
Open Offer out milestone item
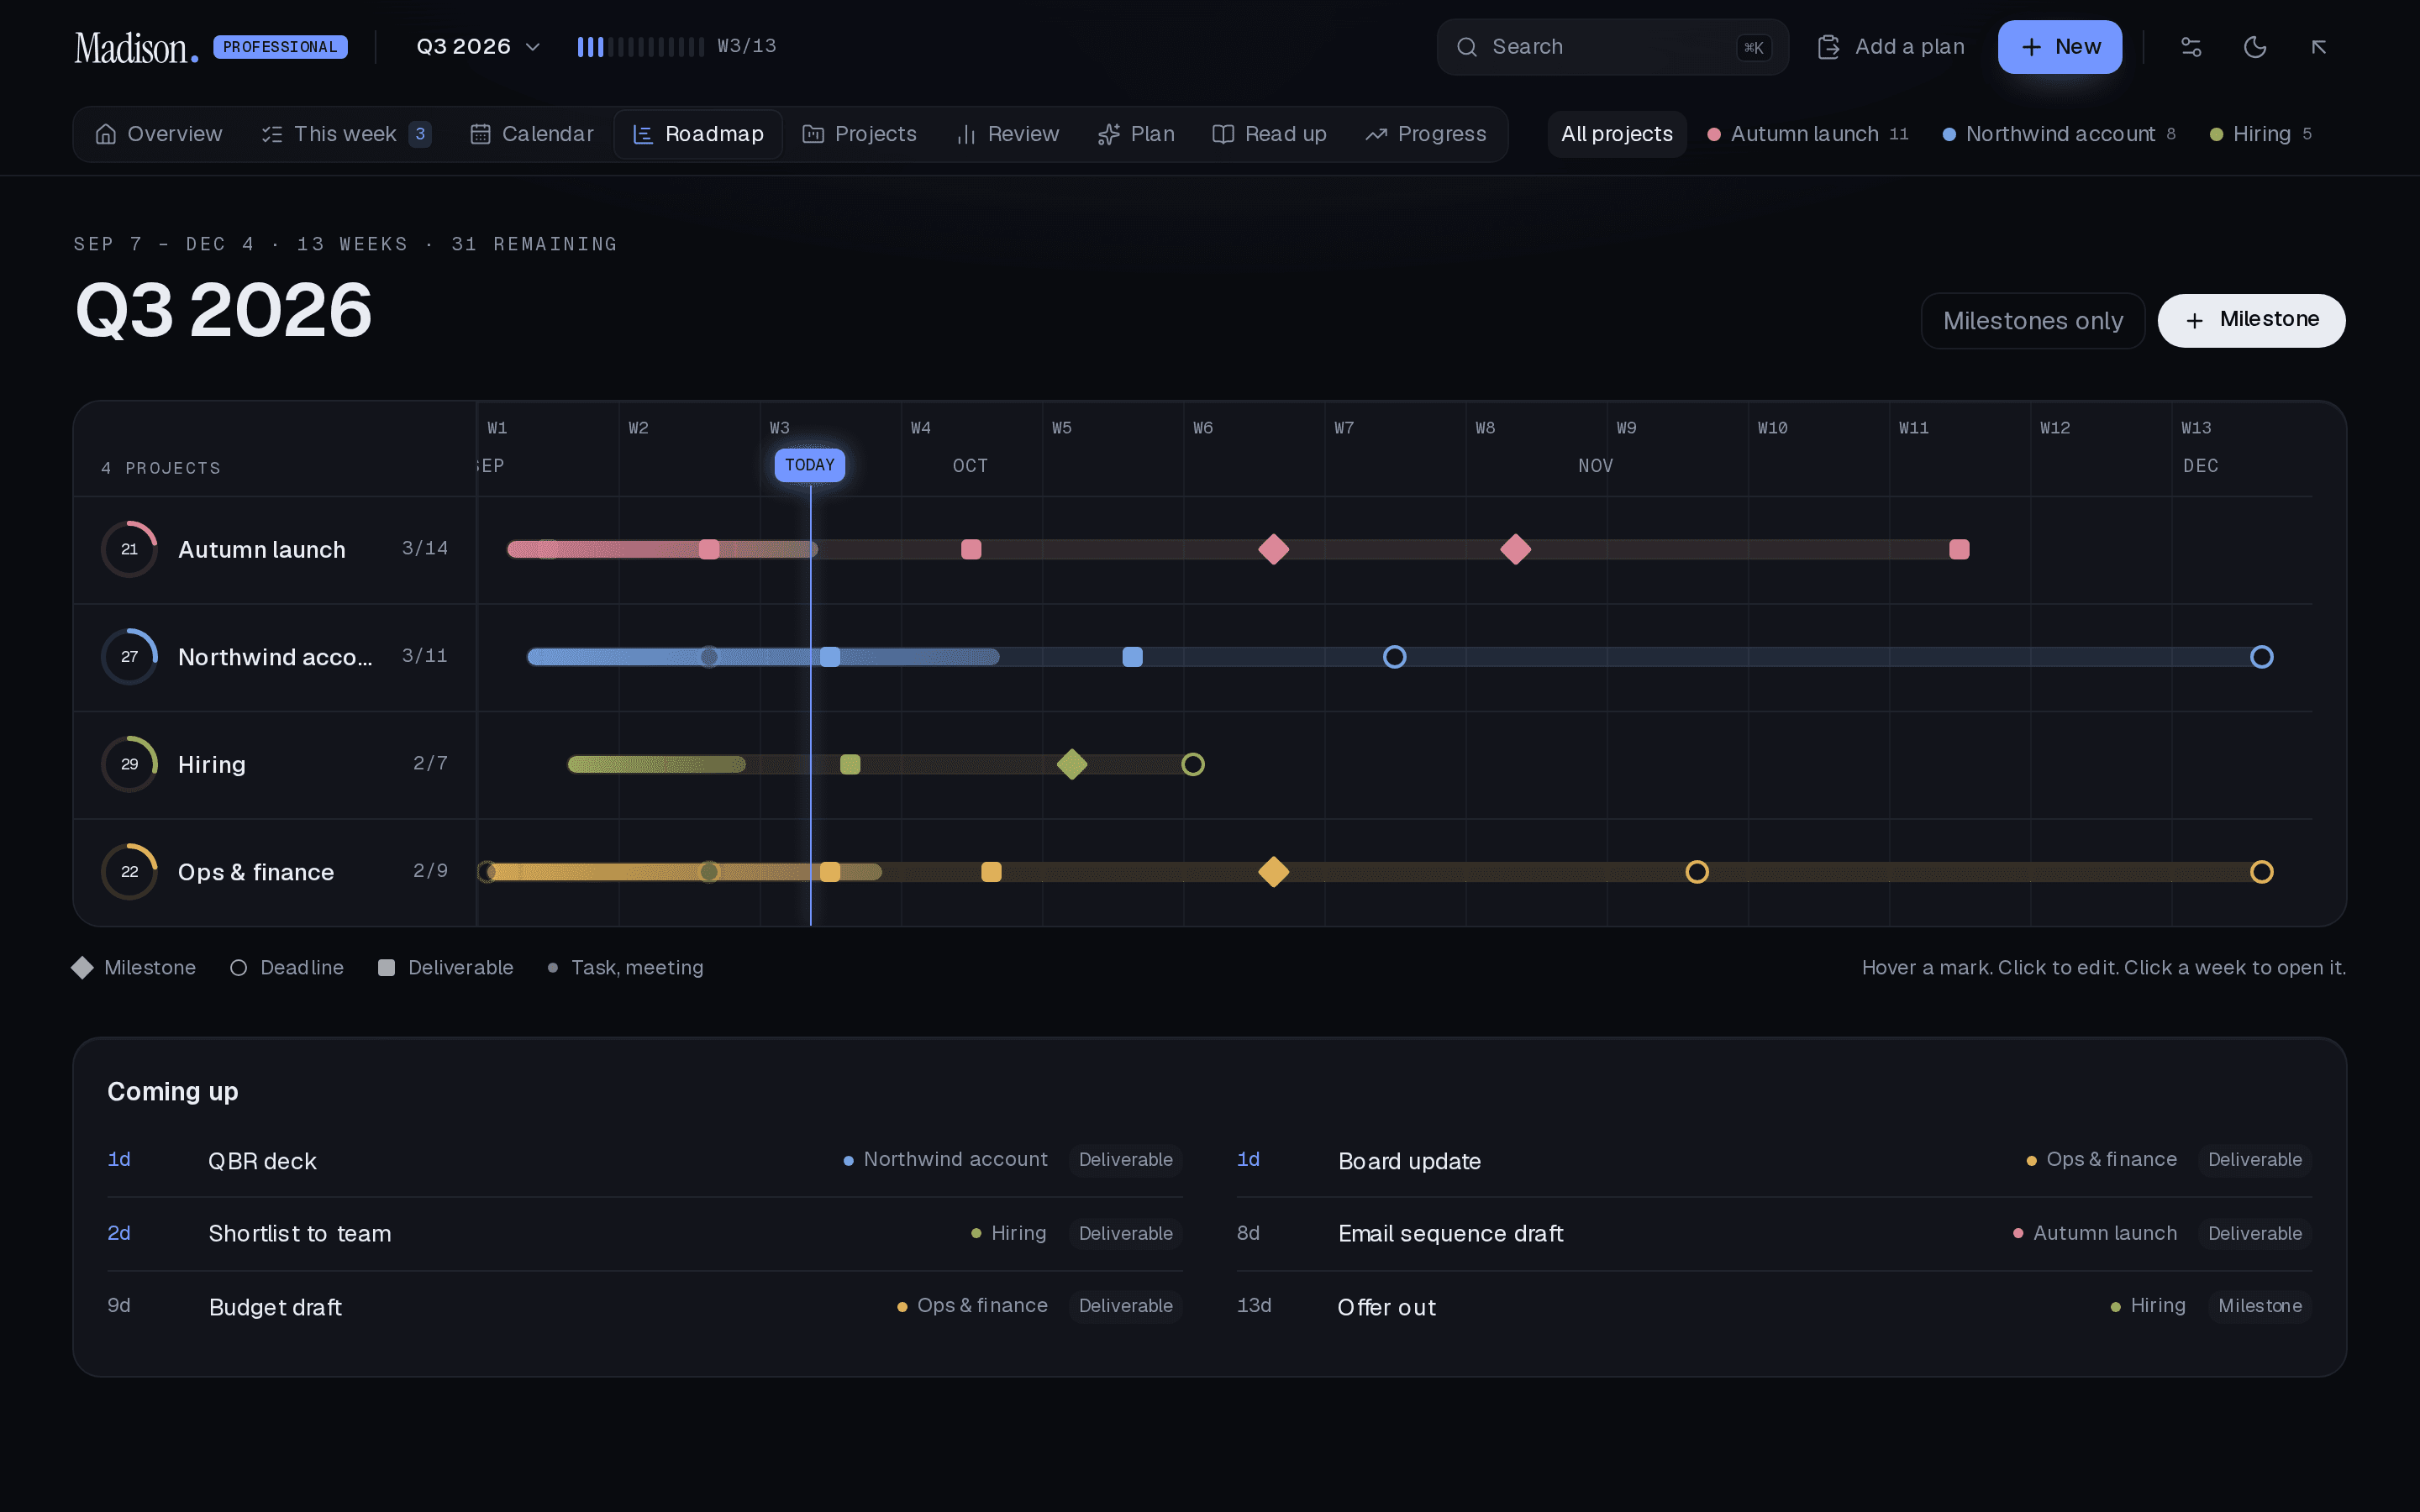coord(1774,1307)
